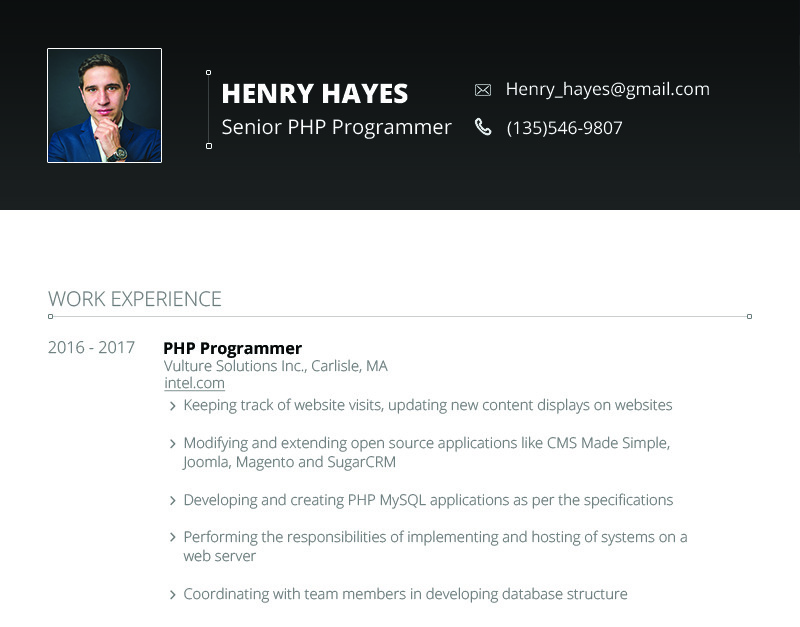Click chevron bullet before Keeping track line
800x627 pixels.
click(172, 406)
